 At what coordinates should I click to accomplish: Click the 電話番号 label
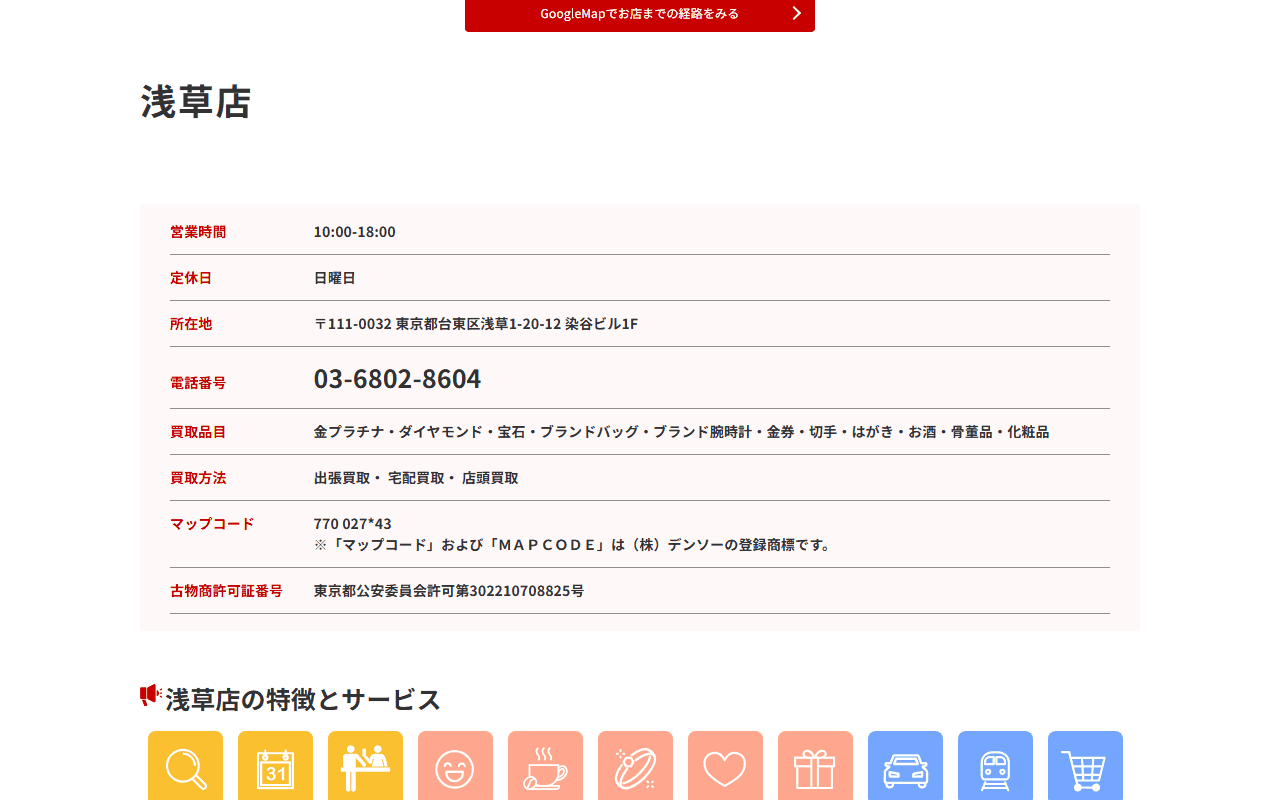(198, 383)
